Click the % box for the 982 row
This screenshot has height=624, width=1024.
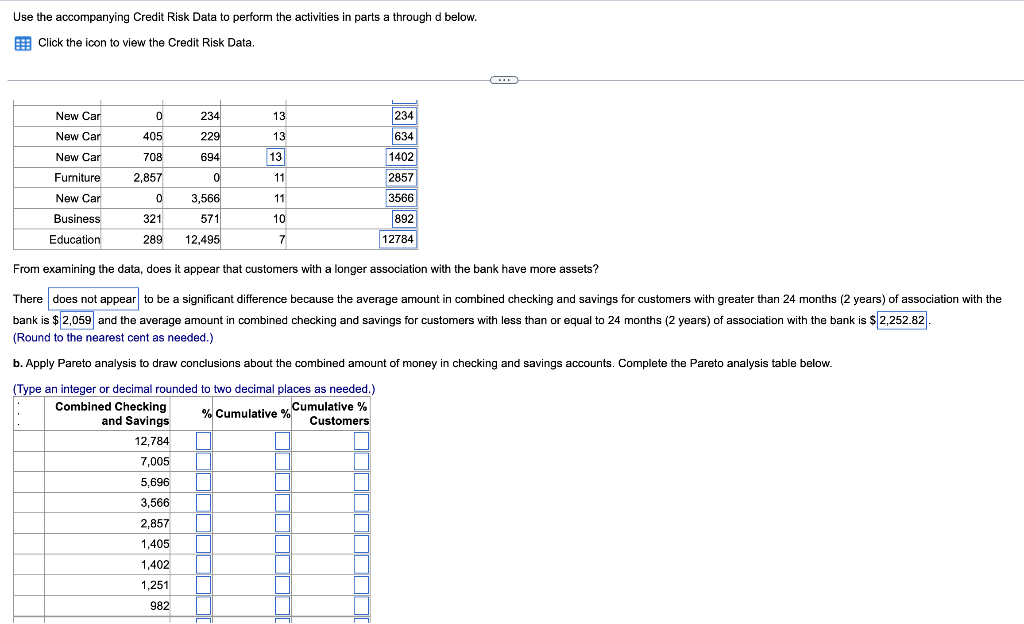click(x=203, y=605)
